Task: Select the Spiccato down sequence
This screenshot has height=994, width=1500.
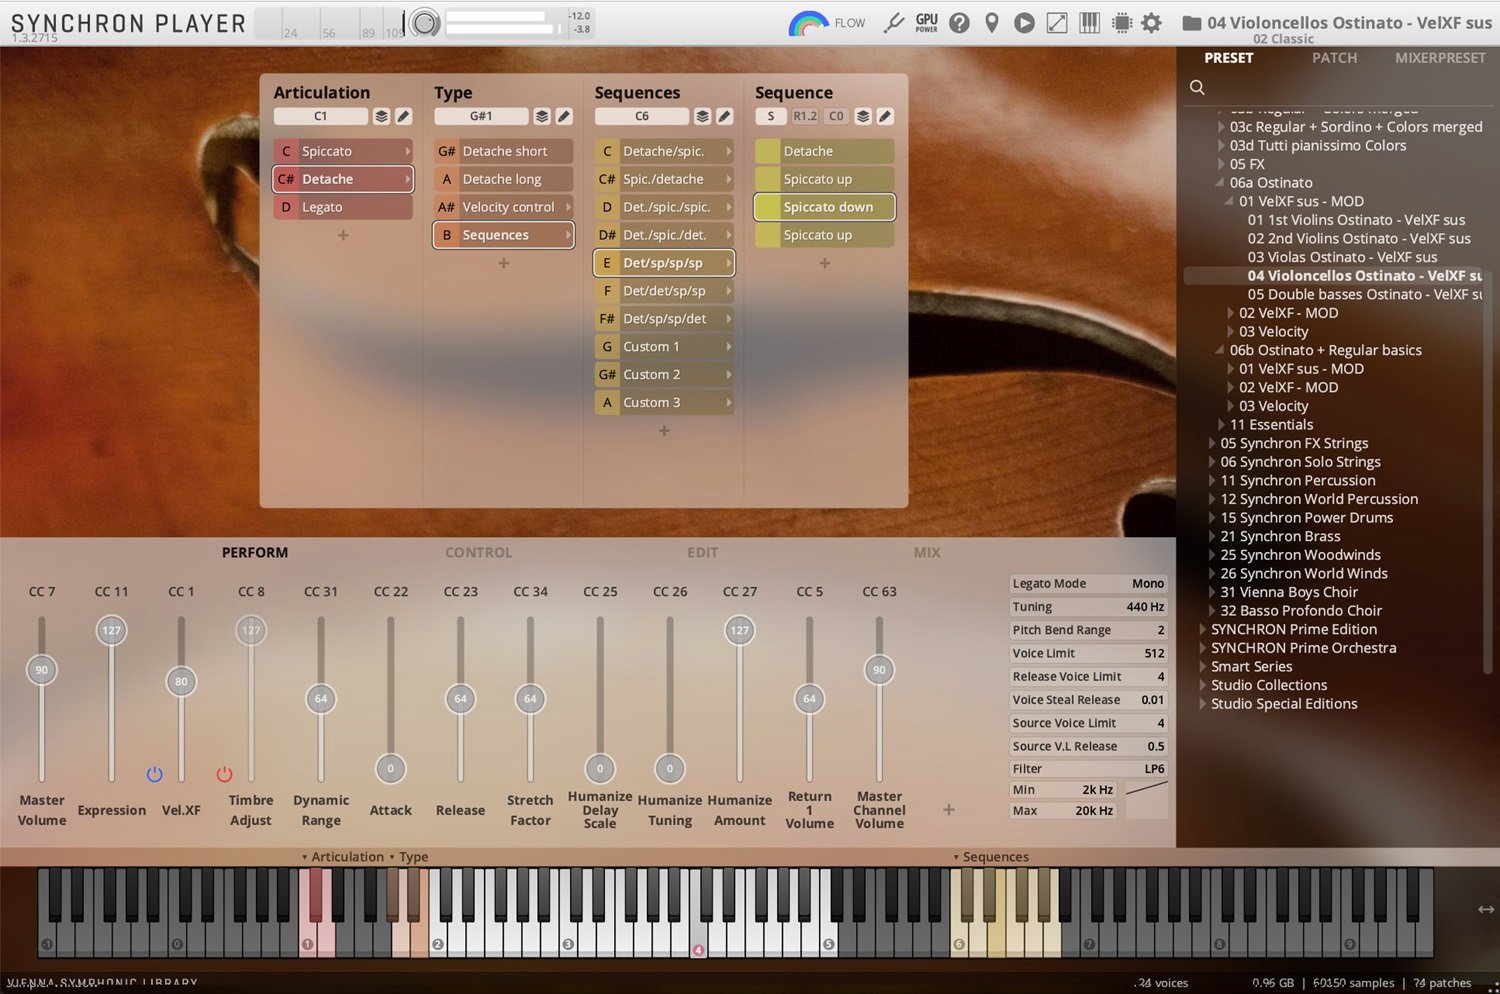Action: coord(823,207)
